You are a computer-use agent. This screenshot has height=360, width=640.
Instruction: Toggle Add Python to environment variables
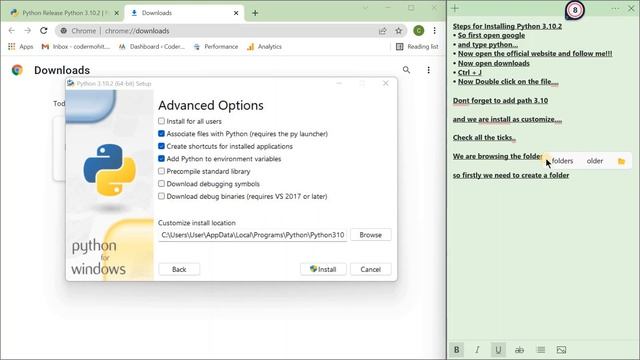pos(161,159)
